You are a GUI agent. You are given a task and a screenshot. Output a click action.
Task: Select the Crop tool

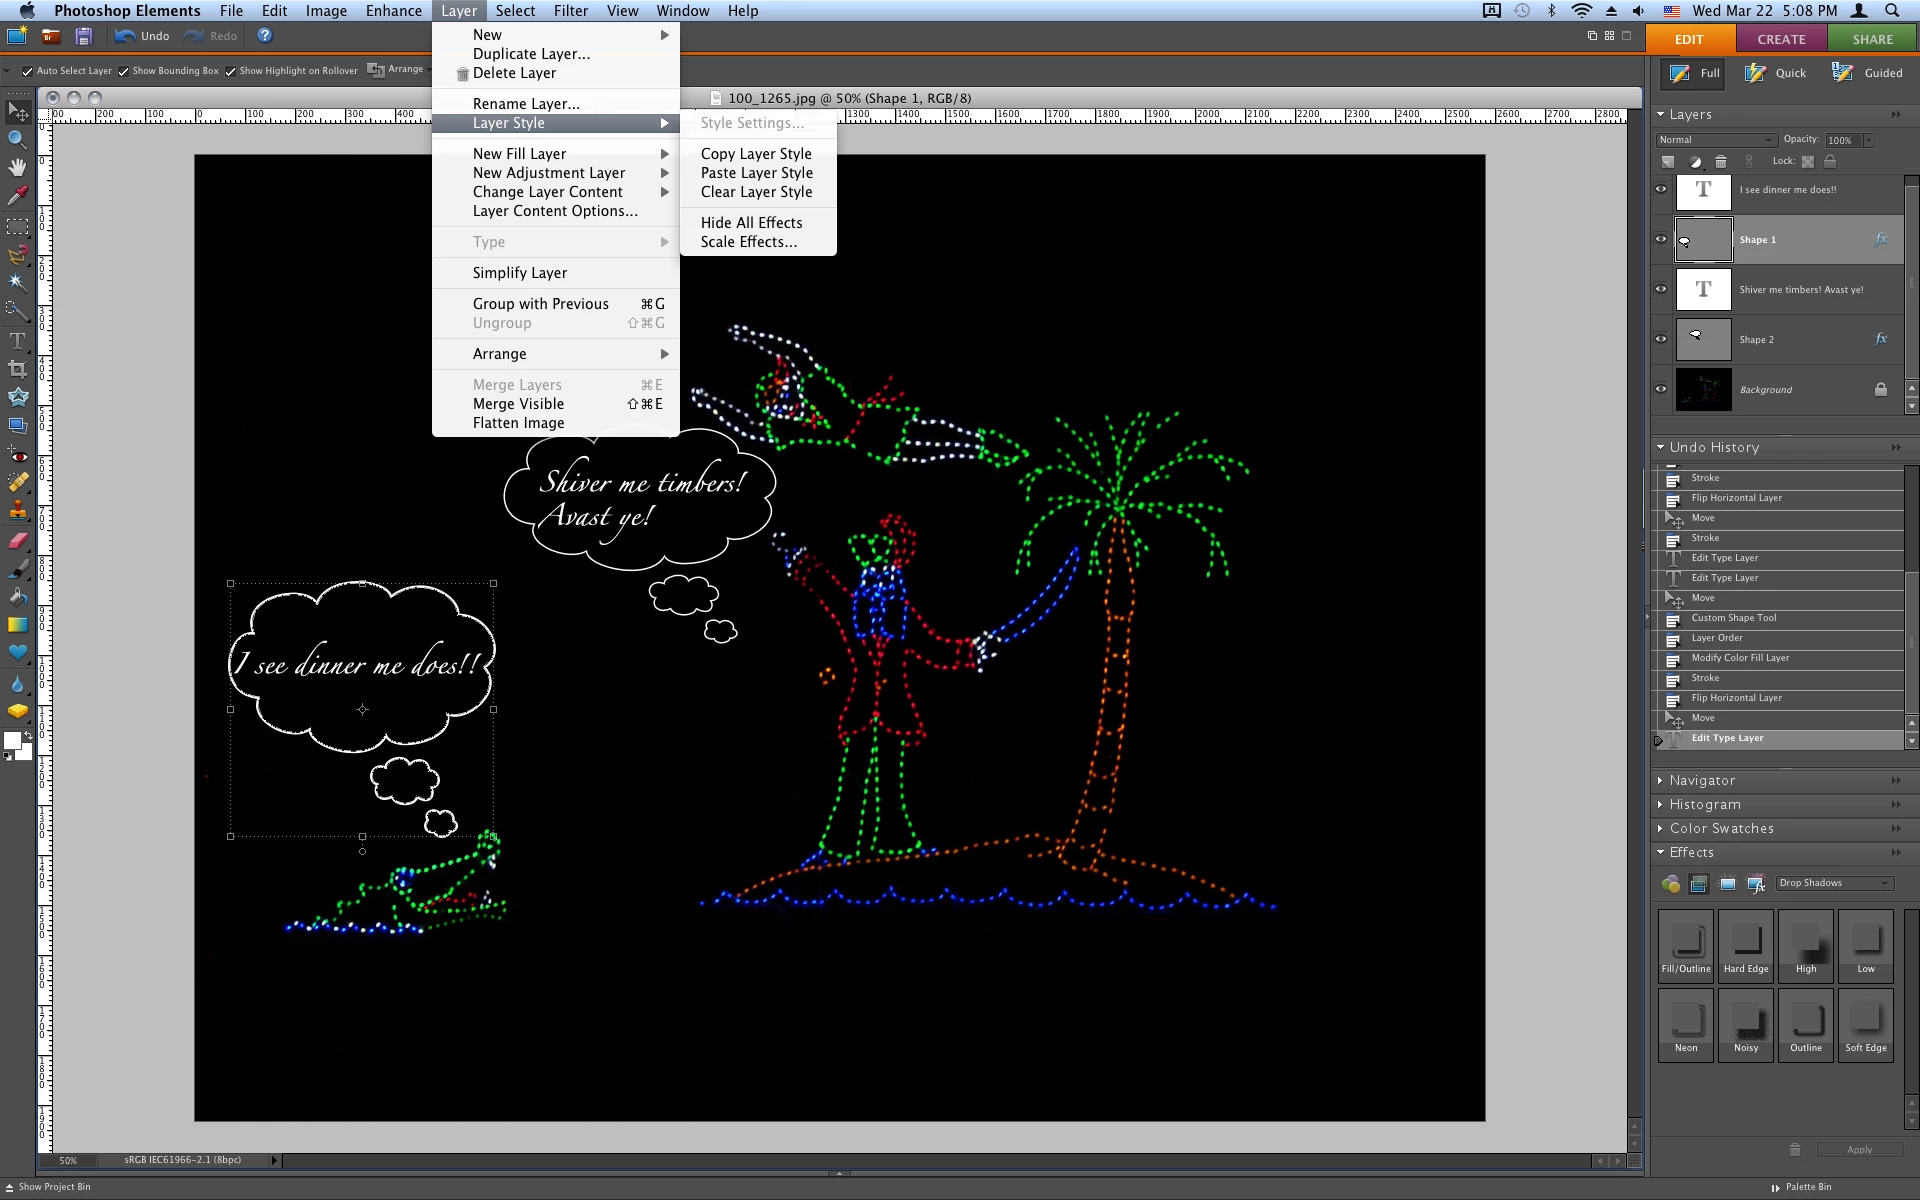pyautogui.click(x=17, y=369)
